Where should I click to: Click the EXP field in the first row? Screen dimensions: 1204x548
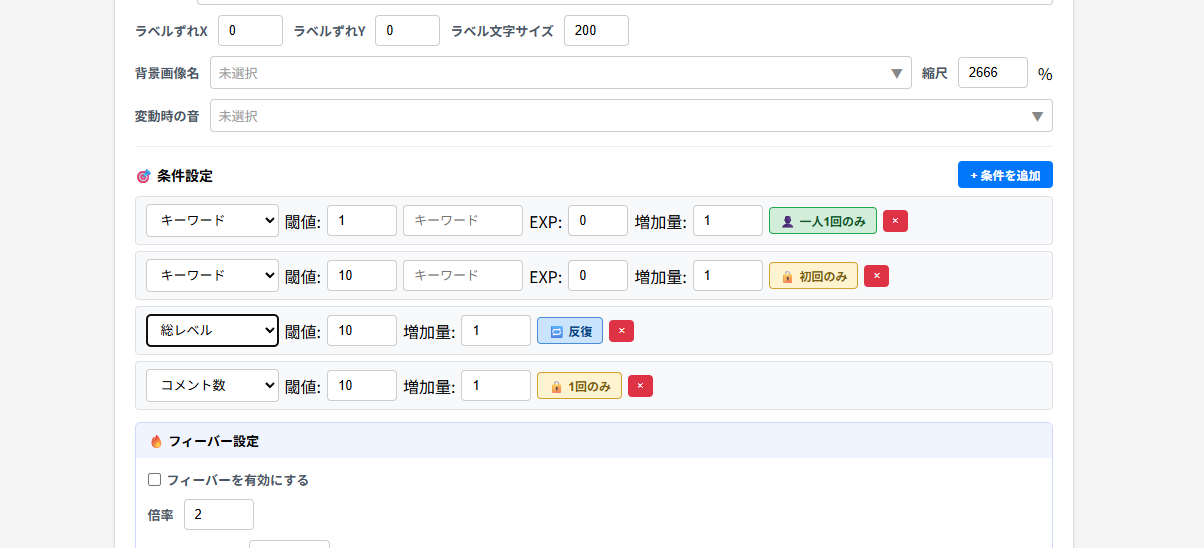tap(598, 220)
